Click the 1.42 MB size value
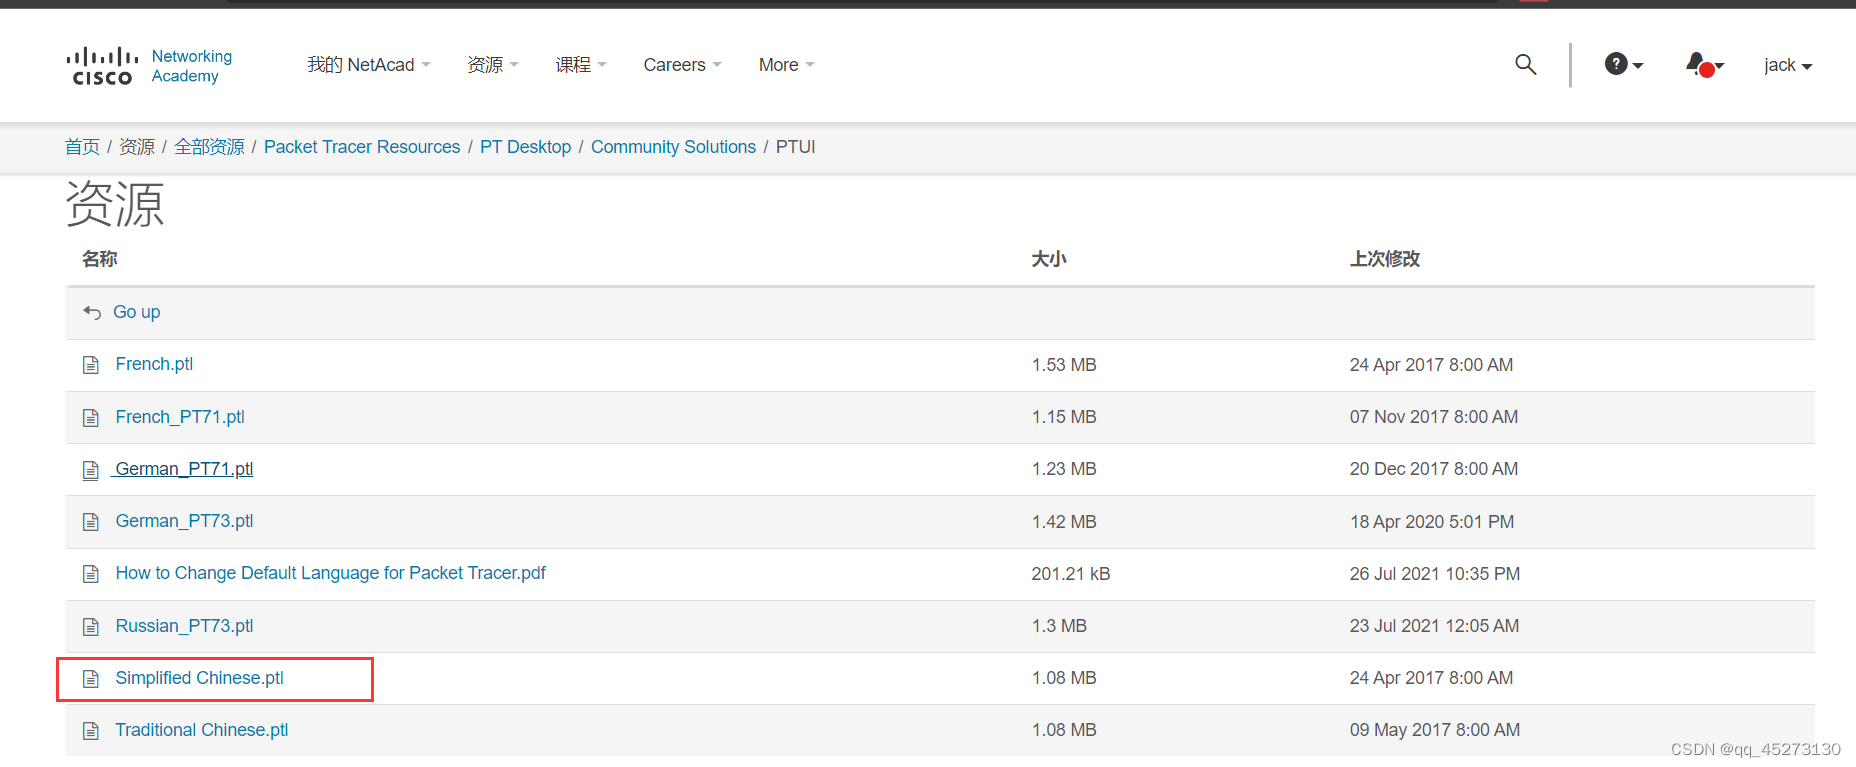 (x=1064, y=522)
